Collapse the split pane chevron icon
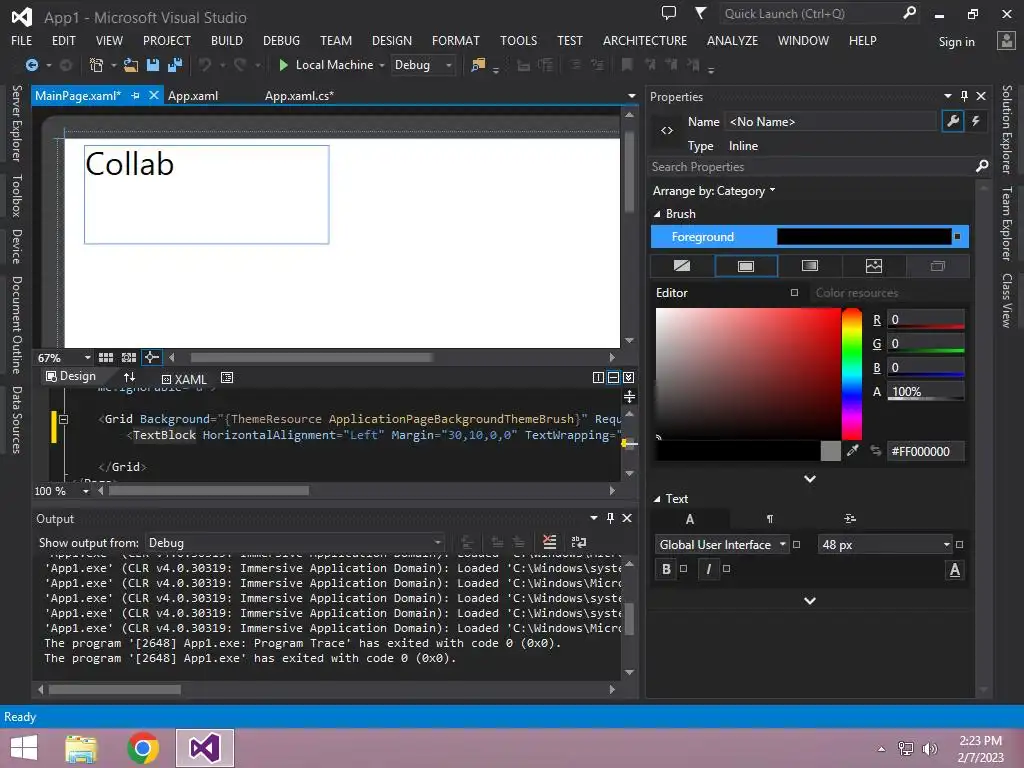Screen dimensions: 1024x768 pos(628,377)
